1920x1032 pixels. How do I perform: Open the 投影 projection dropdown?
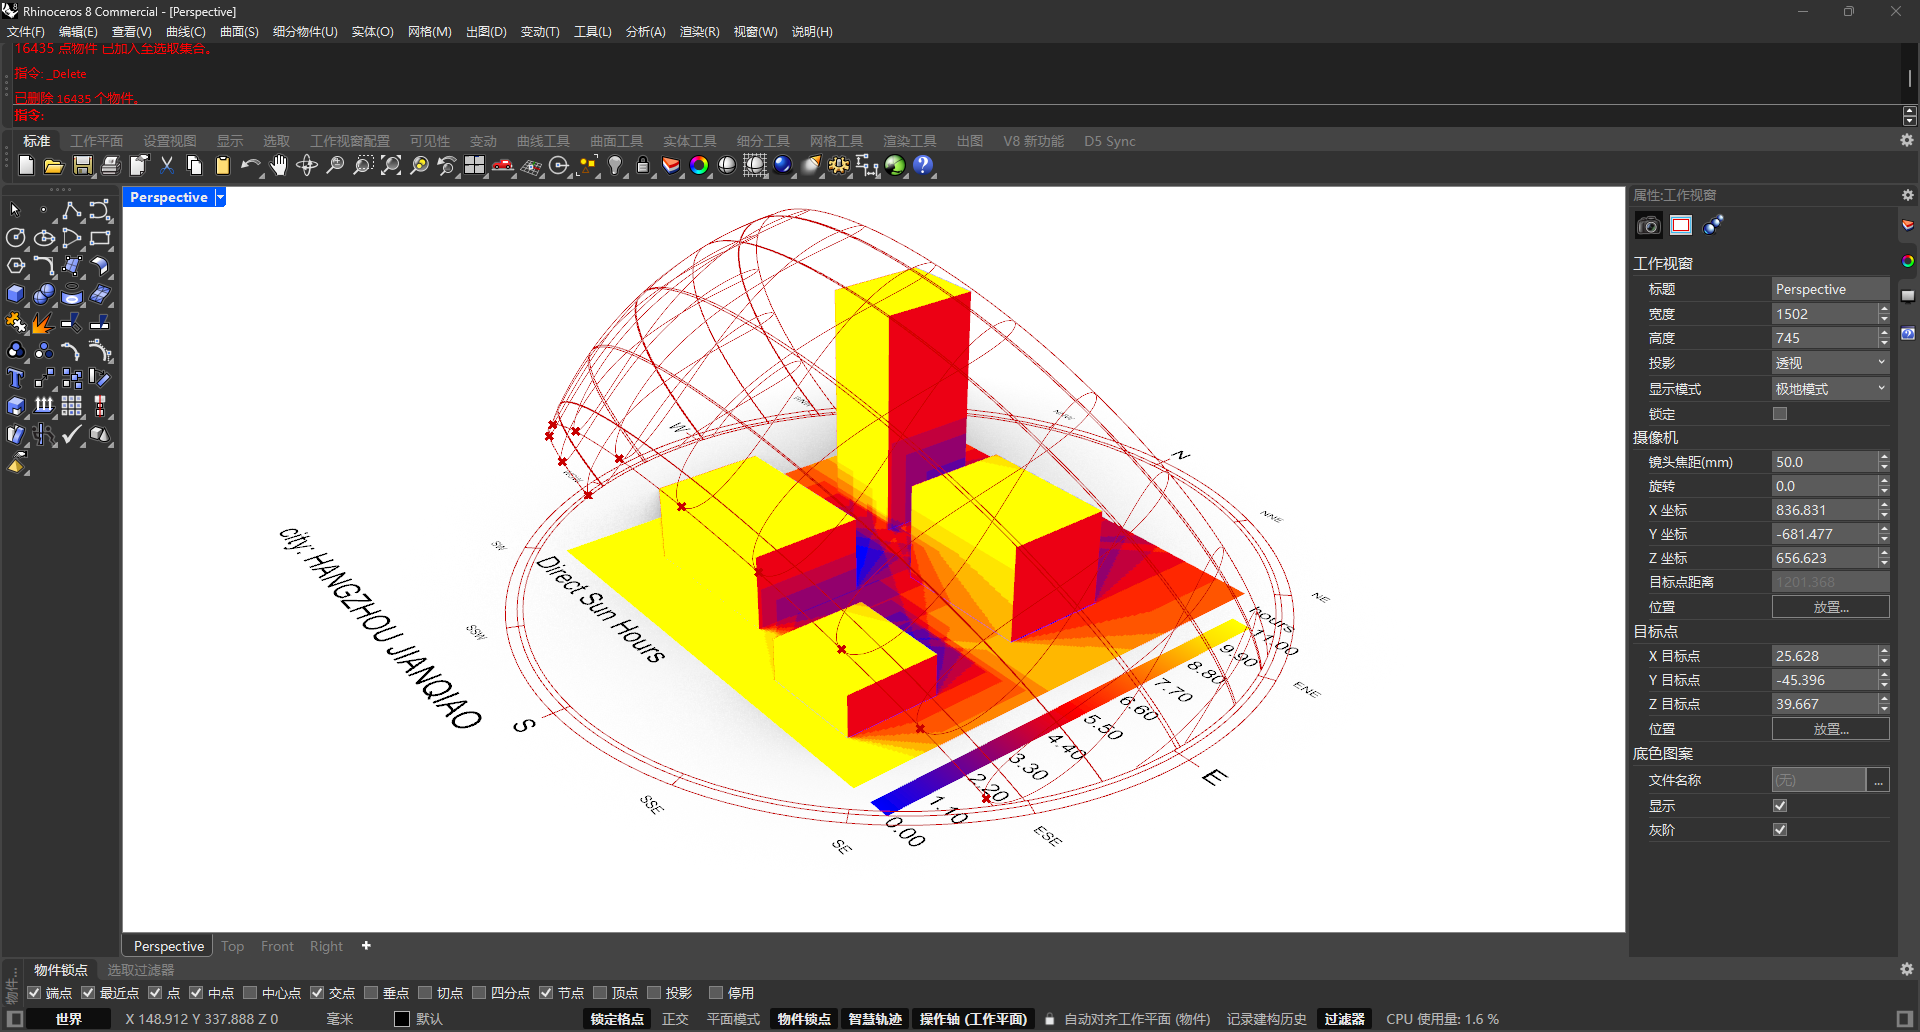(1830, 363)
